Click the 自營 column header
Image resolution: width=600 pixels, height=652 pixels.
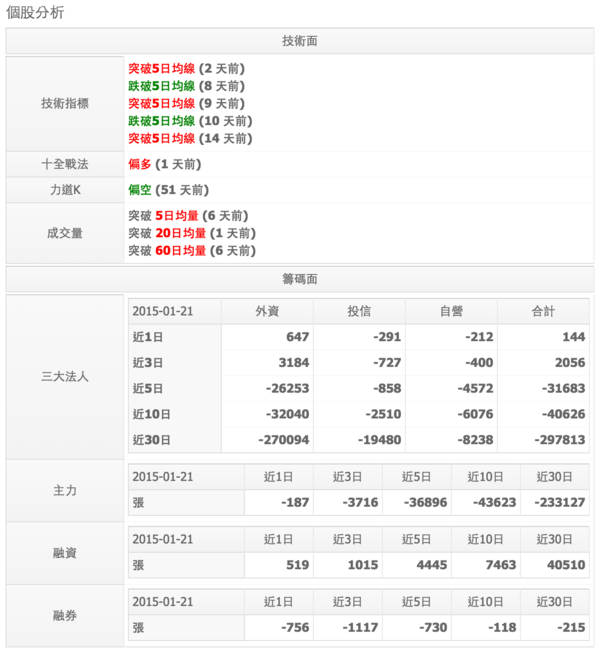click(x=452, y=311)
